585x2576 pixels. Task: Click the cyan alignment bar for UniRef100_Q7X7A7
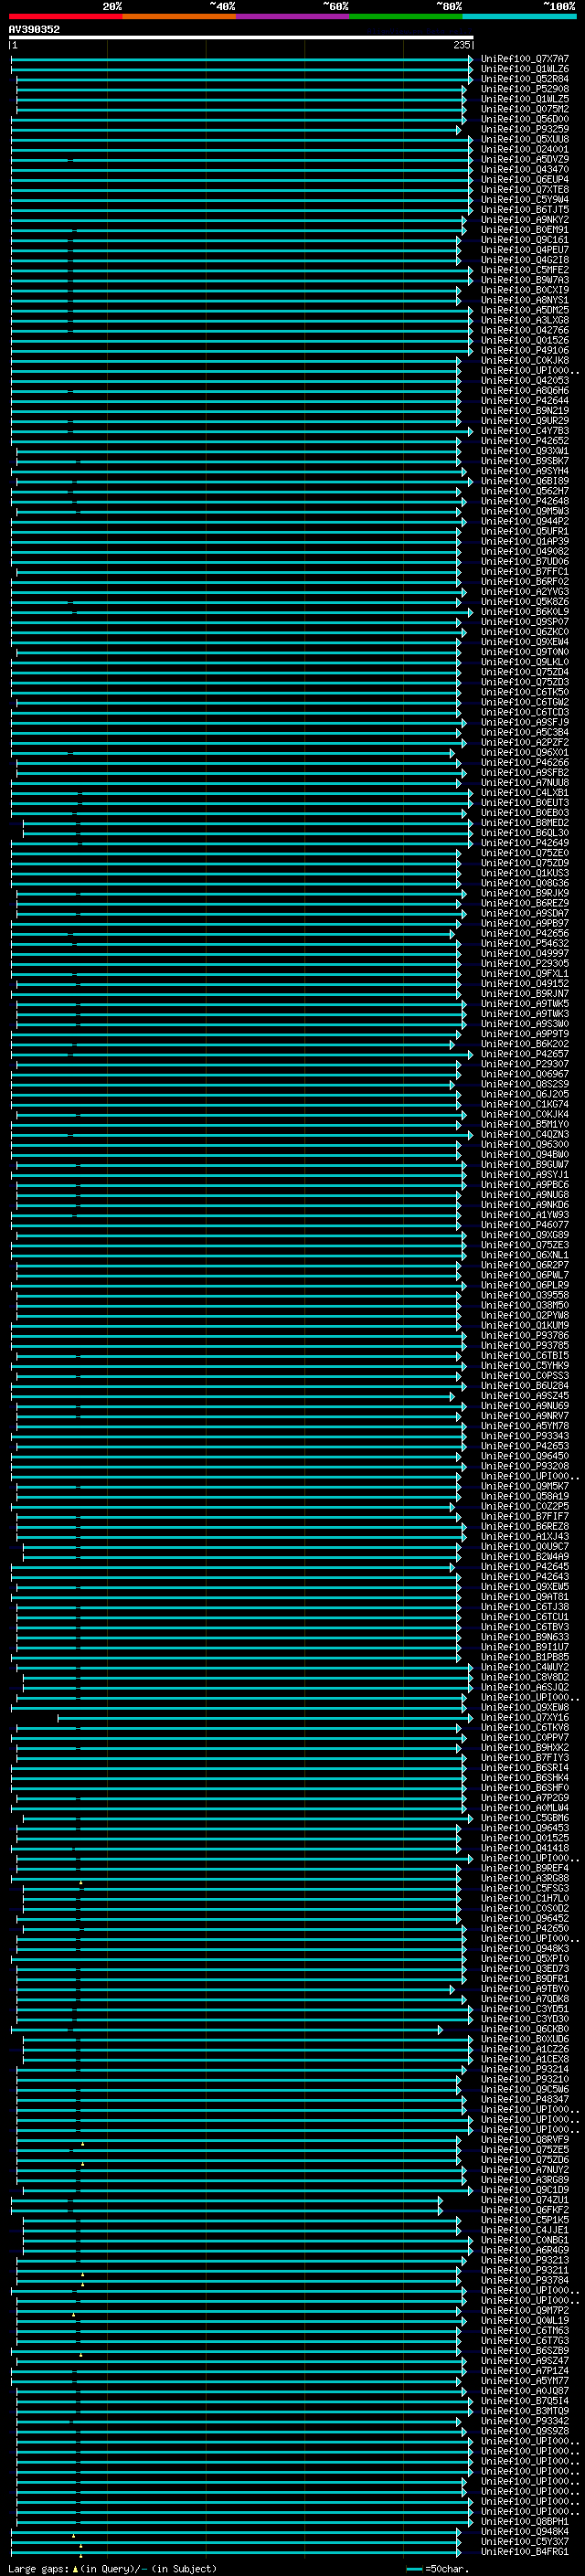[241, 59]
